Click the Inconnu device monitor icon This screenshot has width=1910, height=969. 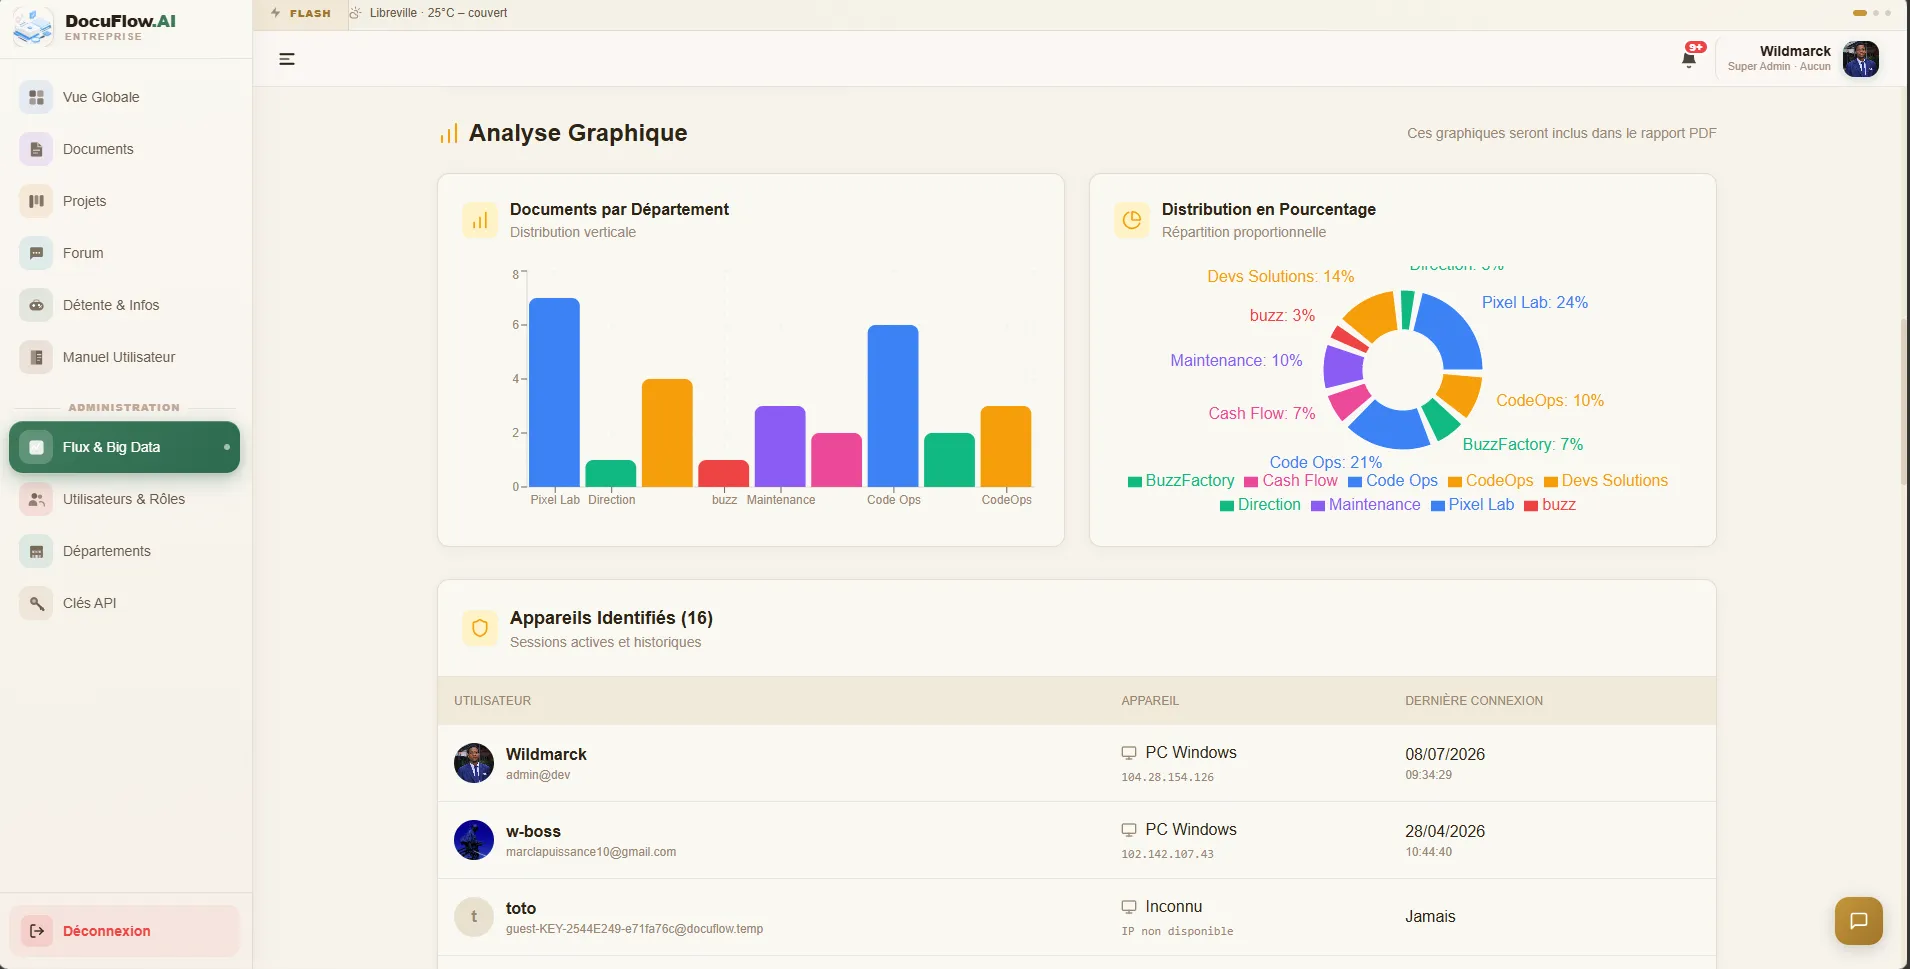[x=1129, y=907]
